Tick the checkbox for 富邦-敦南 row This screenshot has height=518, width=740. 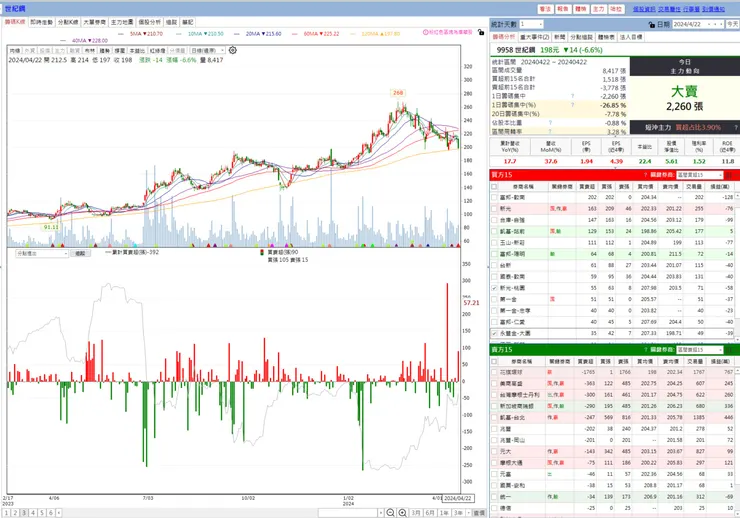pos(494,197)
